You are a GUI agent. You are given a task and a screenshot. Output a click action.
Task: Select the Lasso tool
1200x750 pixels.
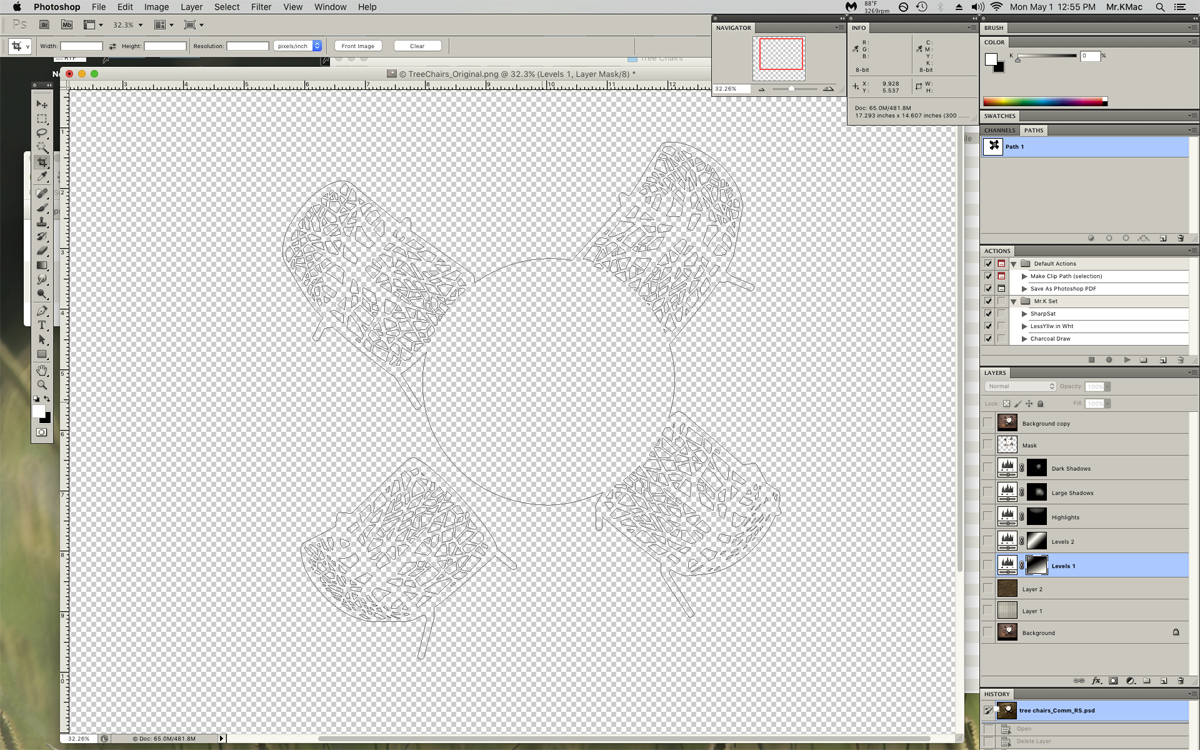coord(42,133)
